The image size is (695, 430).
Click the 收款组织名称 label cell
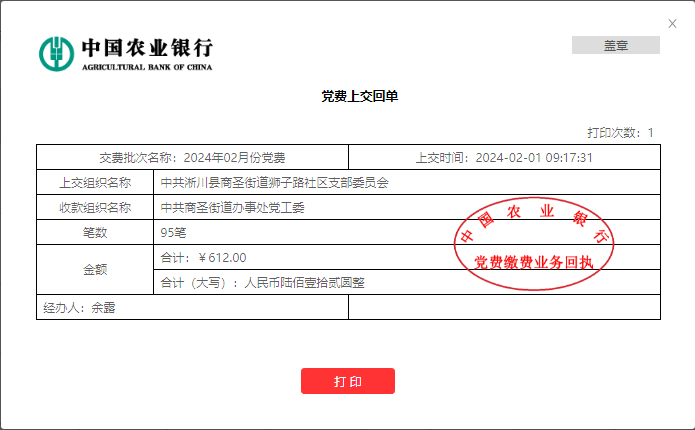(x=95, y=207)
